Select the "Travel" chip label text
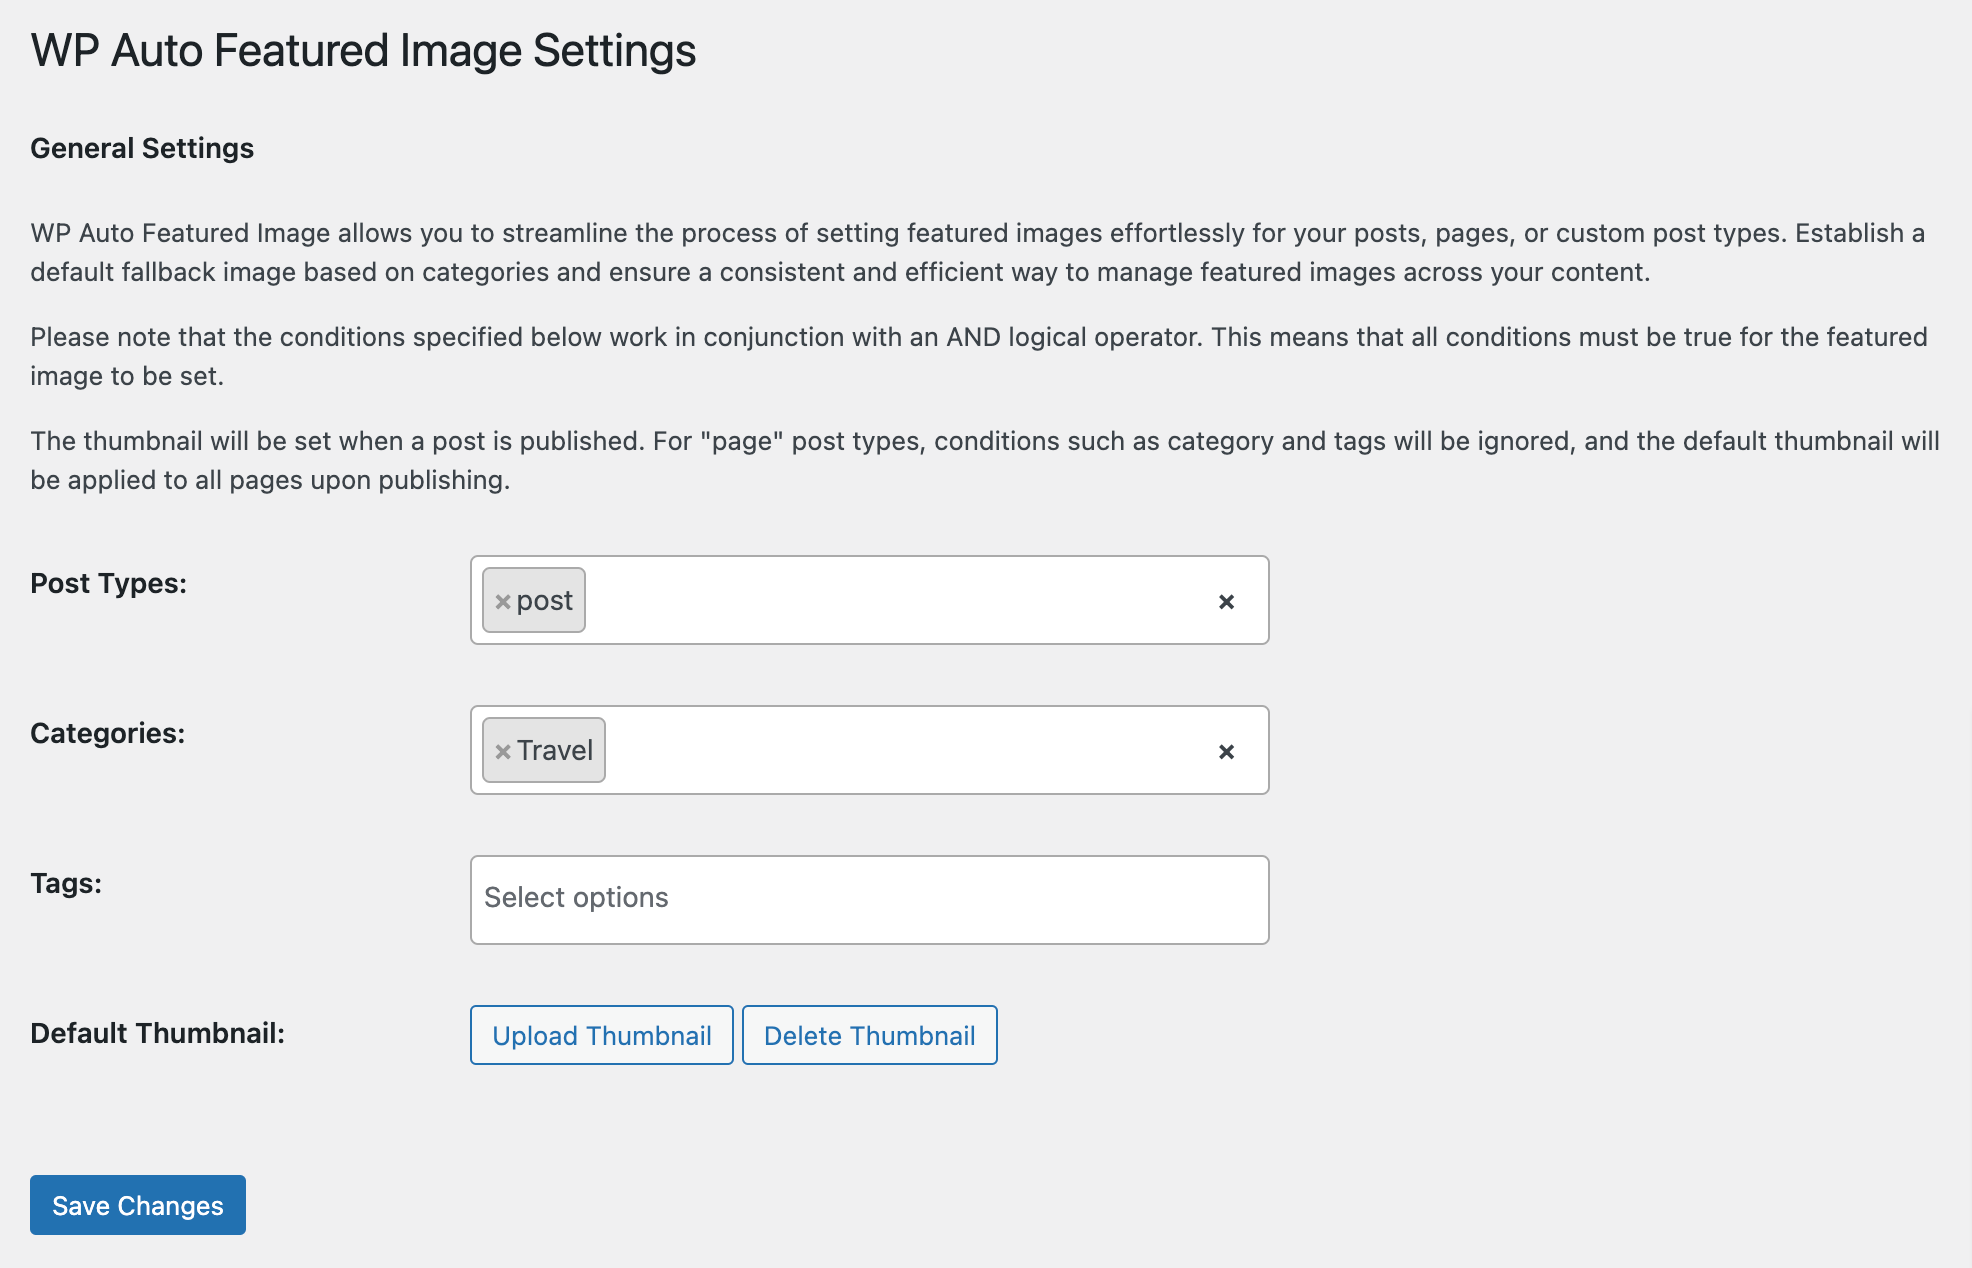1972x1268 pixels. (555, 751)
